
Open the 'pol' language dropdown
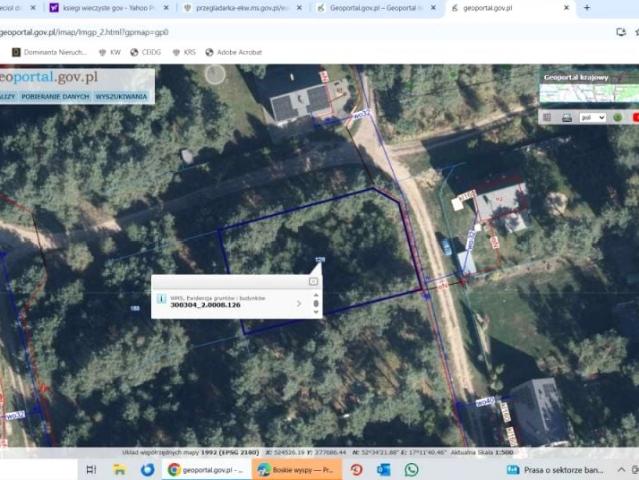pos(592,118)
